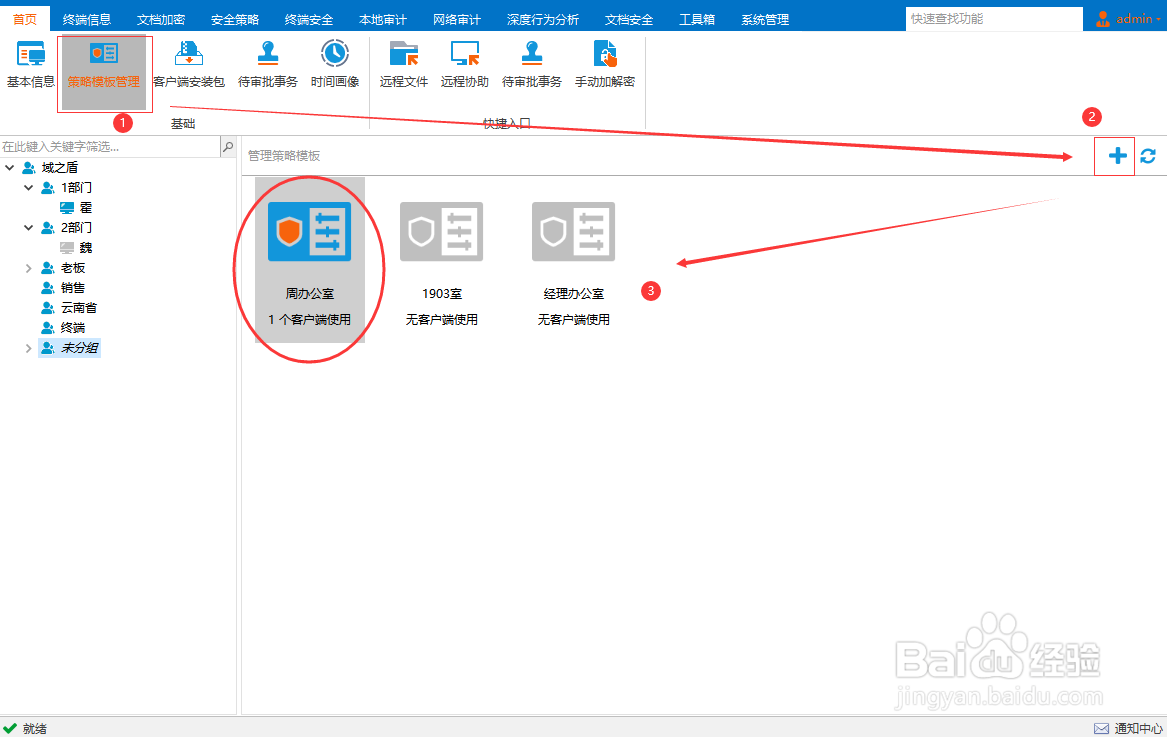Select 策略模板管理 in the ribbon
The width and height of the screenshot is (1167, 737).
(104, 73)
